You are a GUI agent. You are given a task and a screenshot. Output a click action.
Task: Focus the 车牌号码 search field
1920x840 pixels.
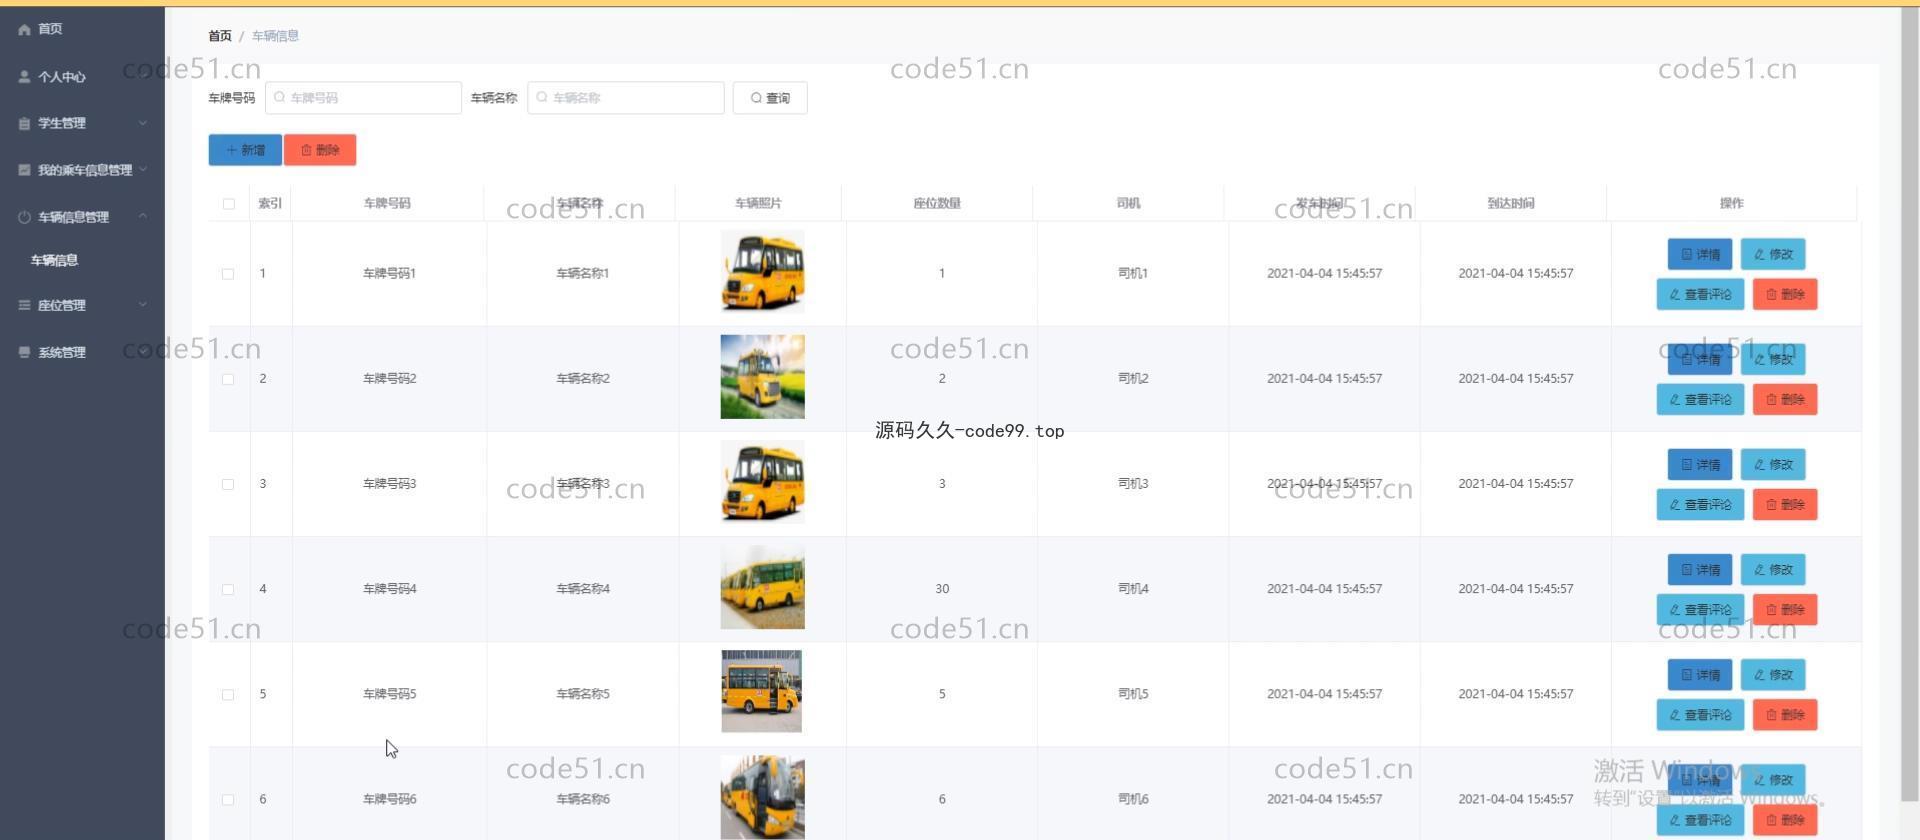click(x=363, y=98)
